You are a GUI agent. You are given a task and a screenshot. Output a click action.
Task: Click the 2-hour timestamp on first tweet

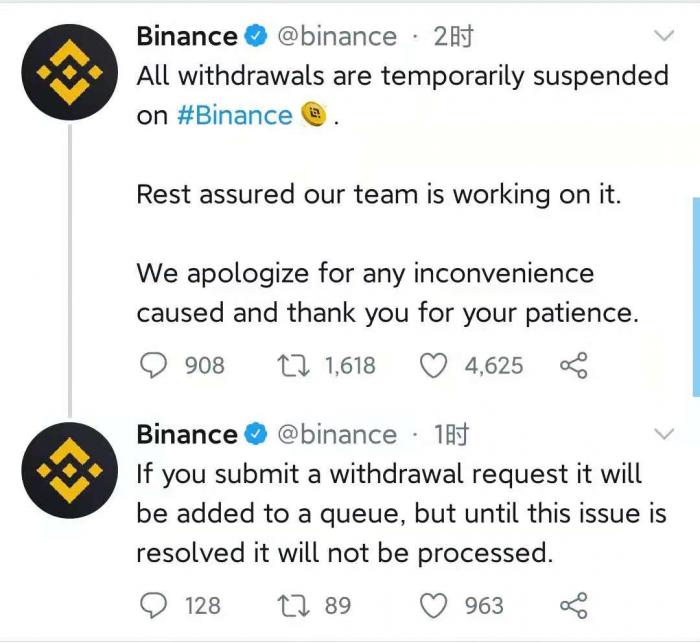click(x=453, y=37)
